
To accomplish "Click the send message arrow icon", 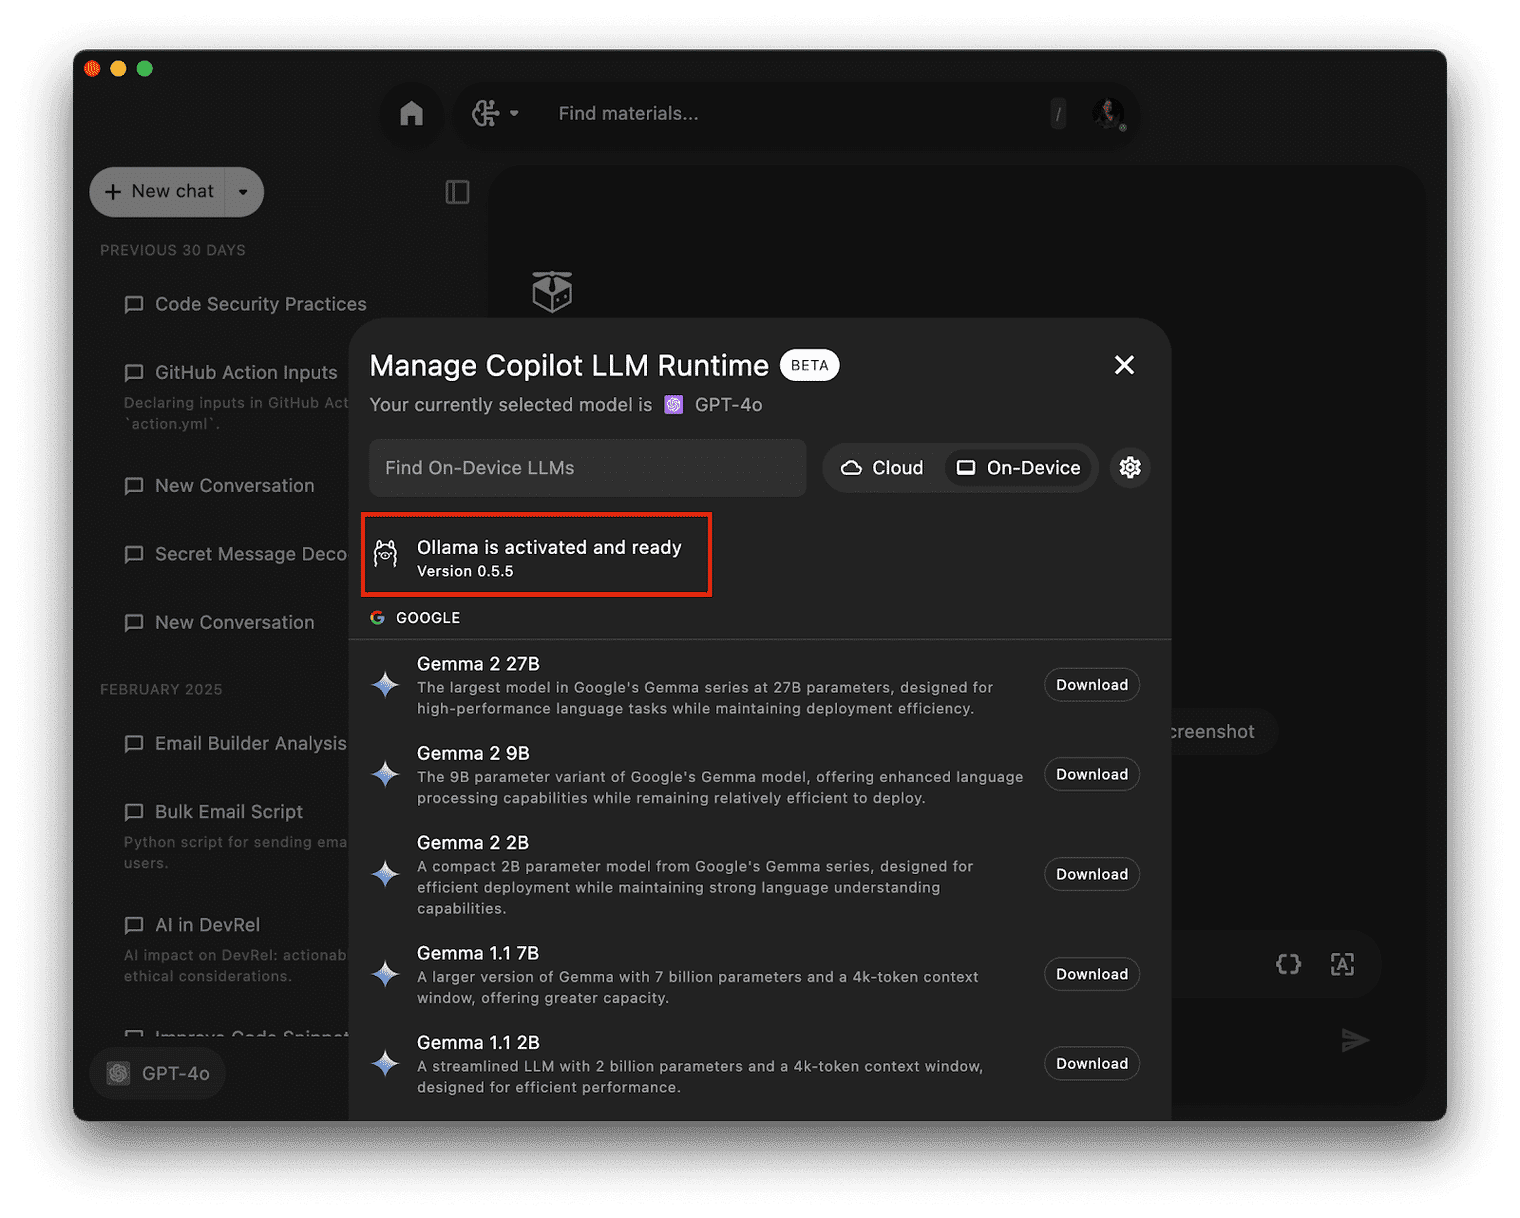I will (x=1355, y=1040).
